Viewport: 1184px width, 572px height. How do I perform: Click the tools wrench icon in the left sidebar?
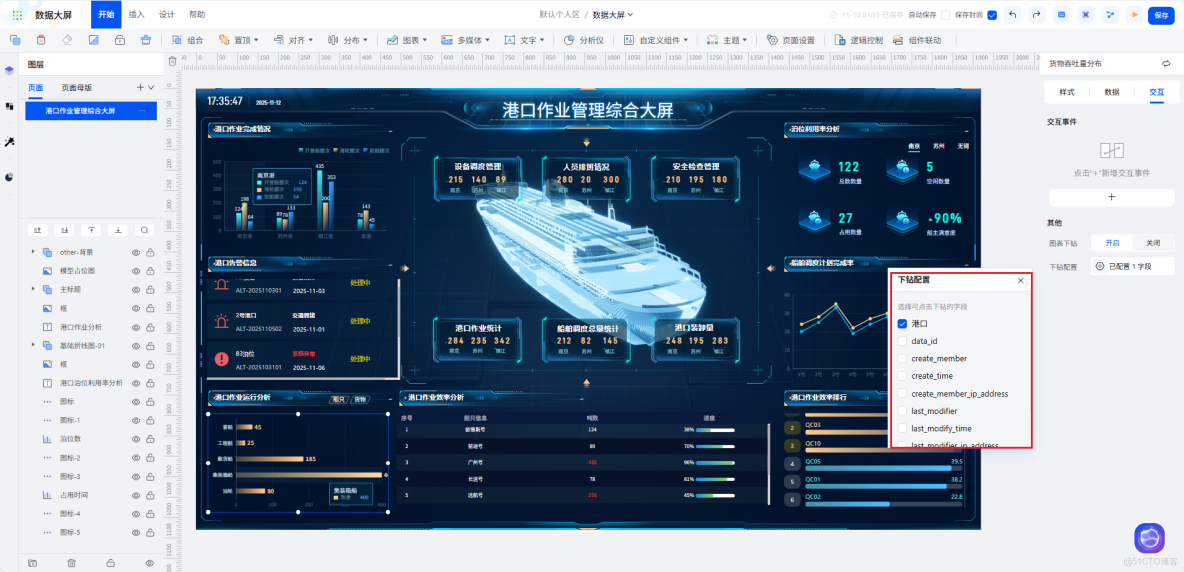tap(9, 142)
